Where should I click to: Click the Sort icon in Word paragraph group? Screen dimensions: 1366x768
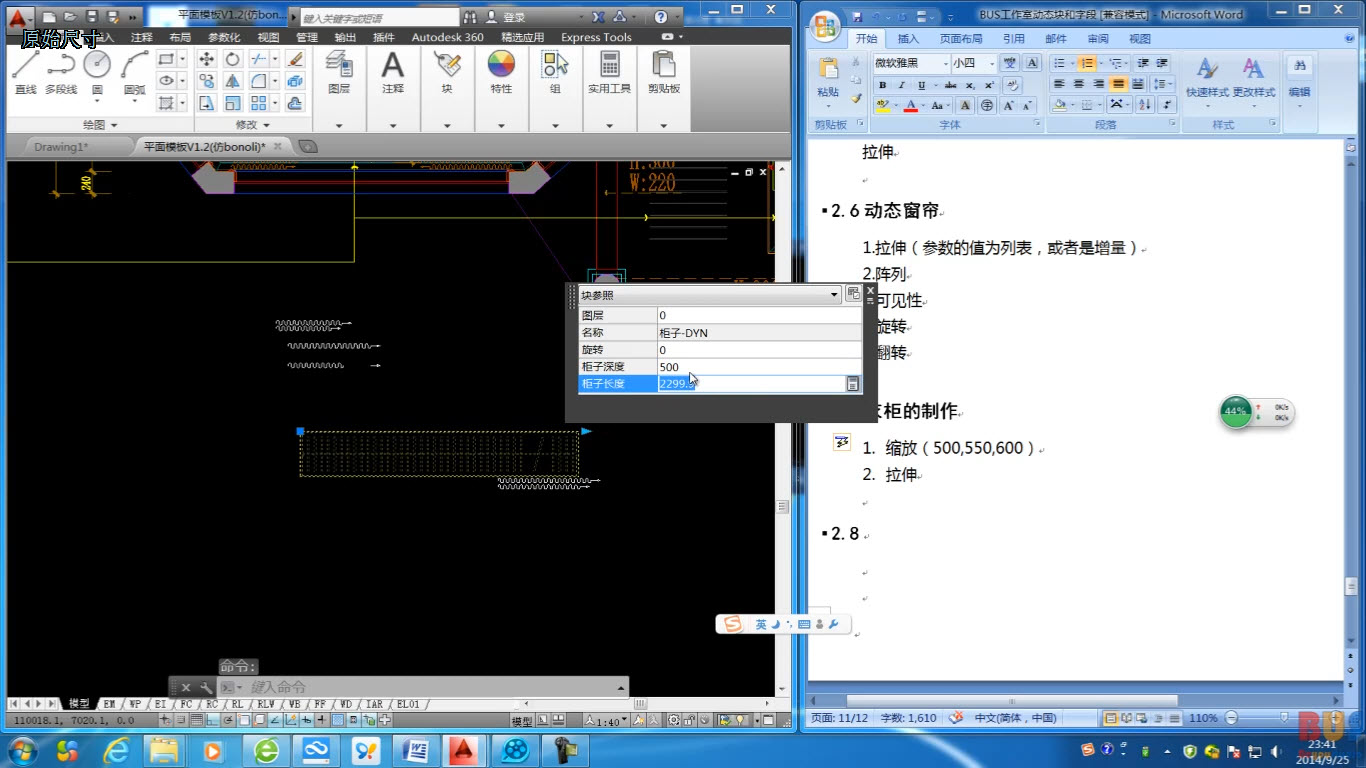click(1145, 105)
